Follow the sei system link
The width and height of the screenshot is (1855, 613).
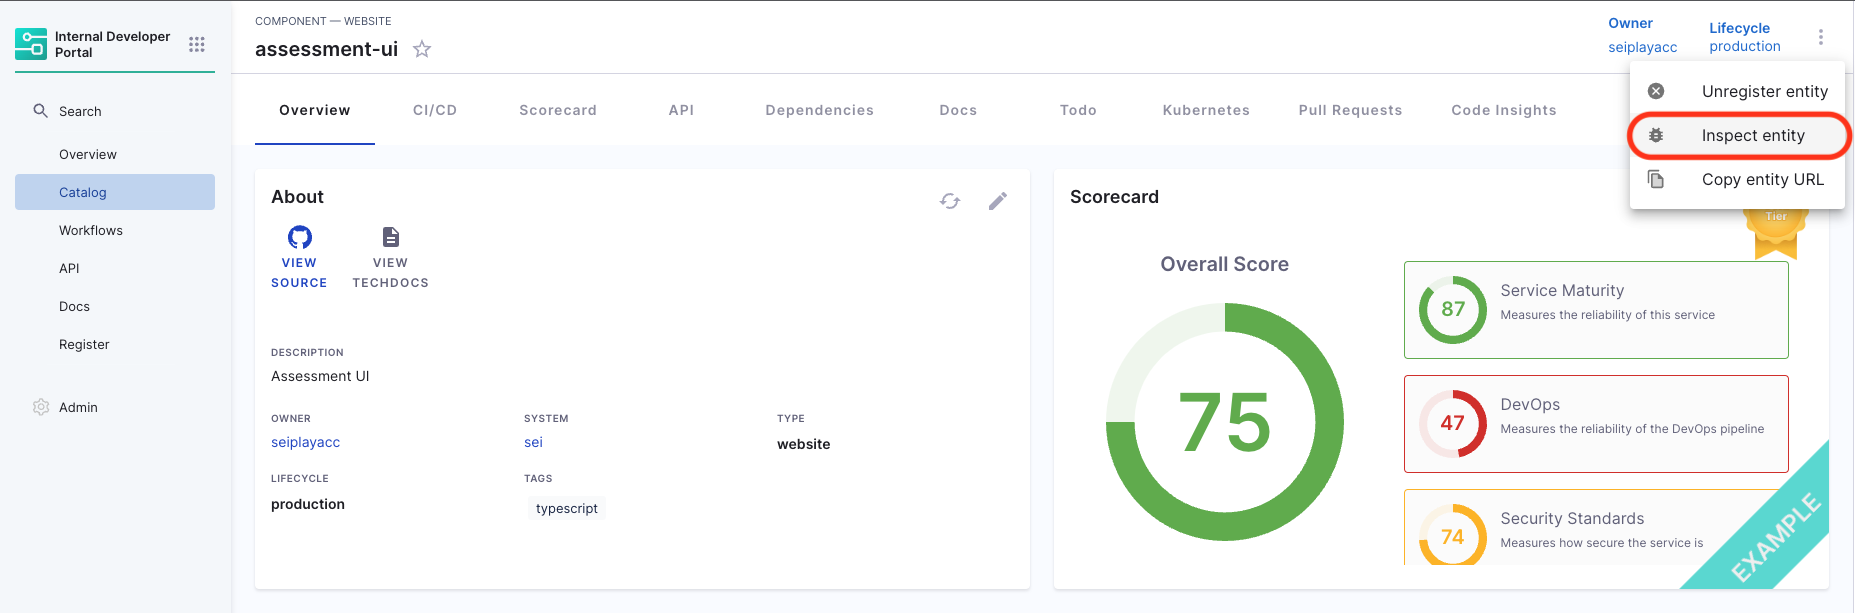click(533, 442)
